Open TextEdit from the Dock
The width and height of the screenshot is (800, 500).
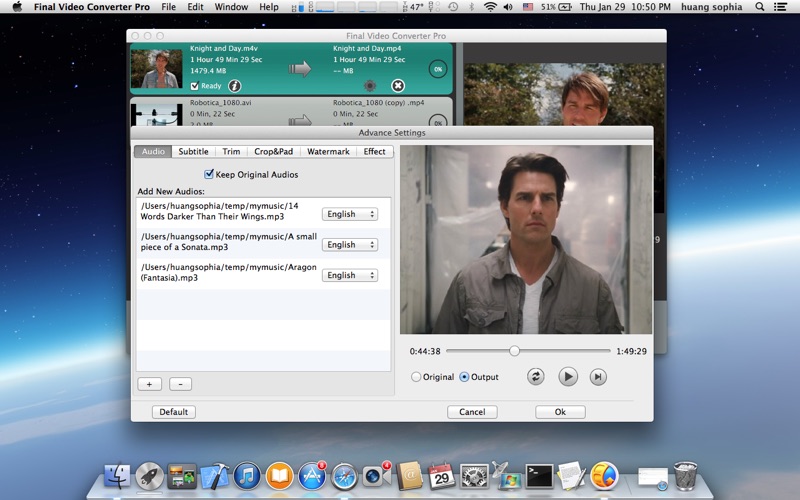(571, 476)
